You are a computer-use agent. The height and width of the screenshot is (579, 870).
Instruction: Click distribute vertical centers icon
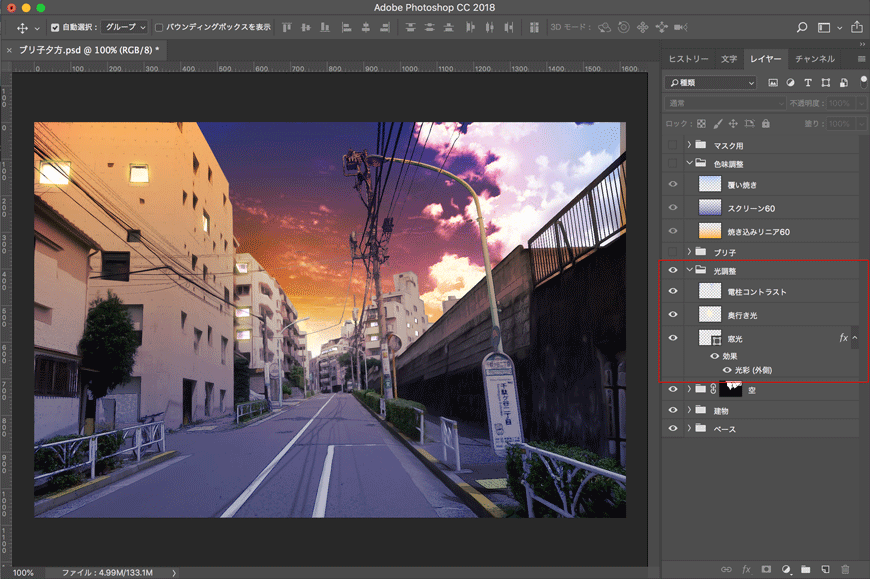[429, 27]
